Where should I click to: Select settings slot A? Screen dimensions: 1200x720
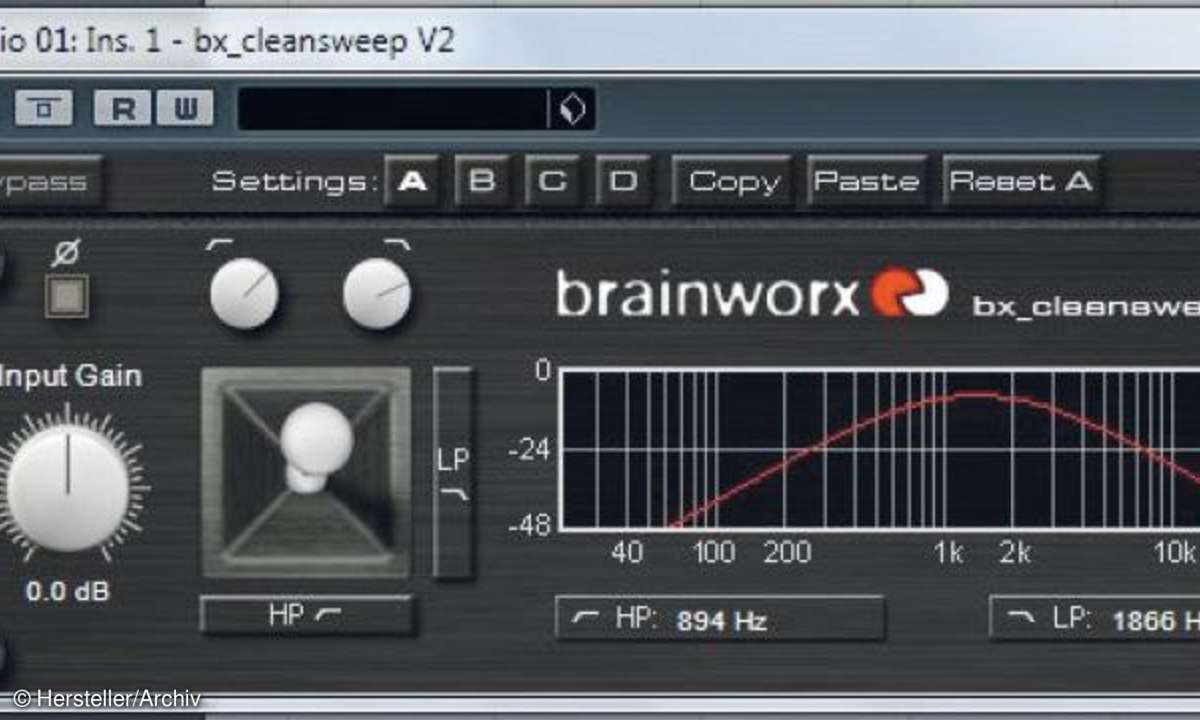coord(412,182)
